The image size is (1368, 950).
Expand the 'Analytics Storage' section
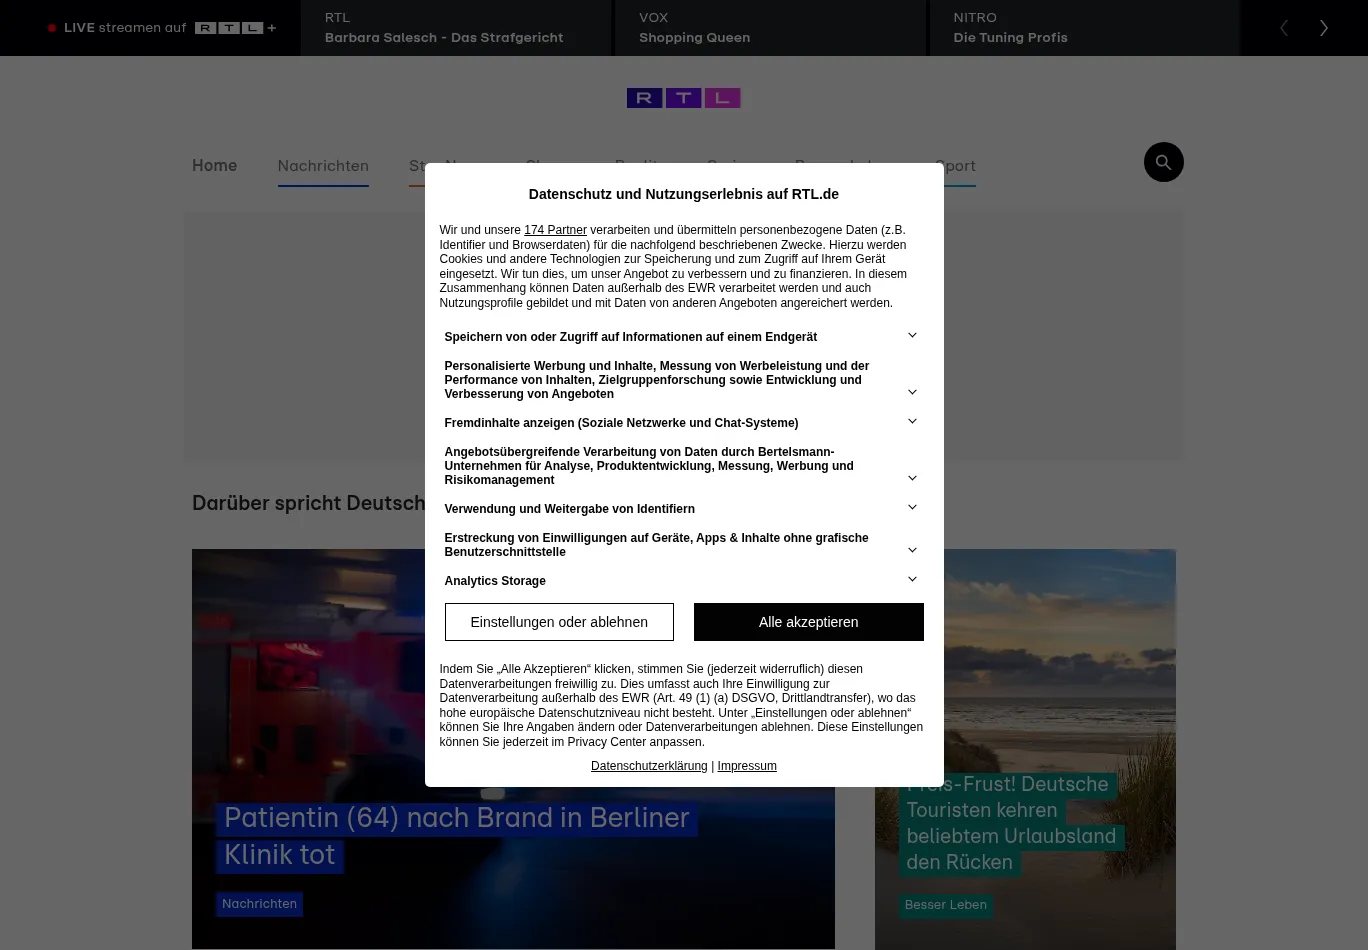point(911,580)
